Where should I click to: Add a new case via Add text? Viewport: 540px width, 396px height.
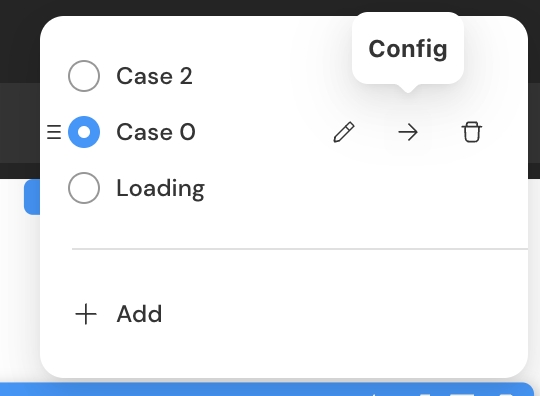pos(139,314)
